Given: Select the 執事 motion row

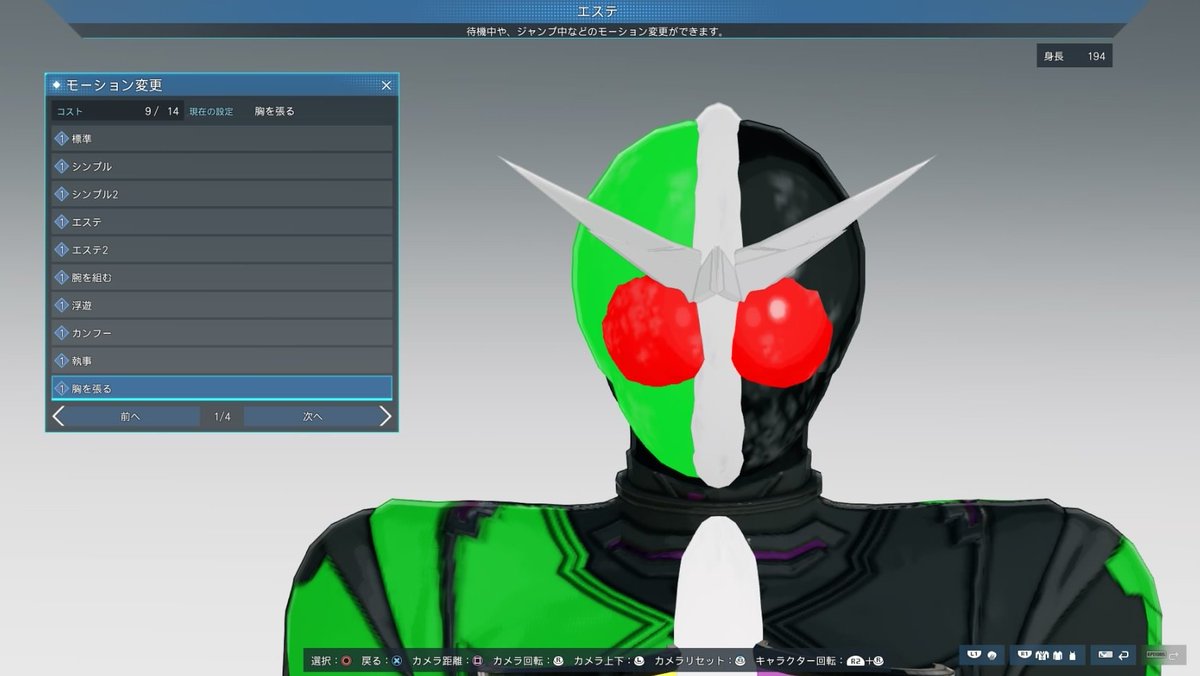Looking at the screenshot, I should click(222, 360).
